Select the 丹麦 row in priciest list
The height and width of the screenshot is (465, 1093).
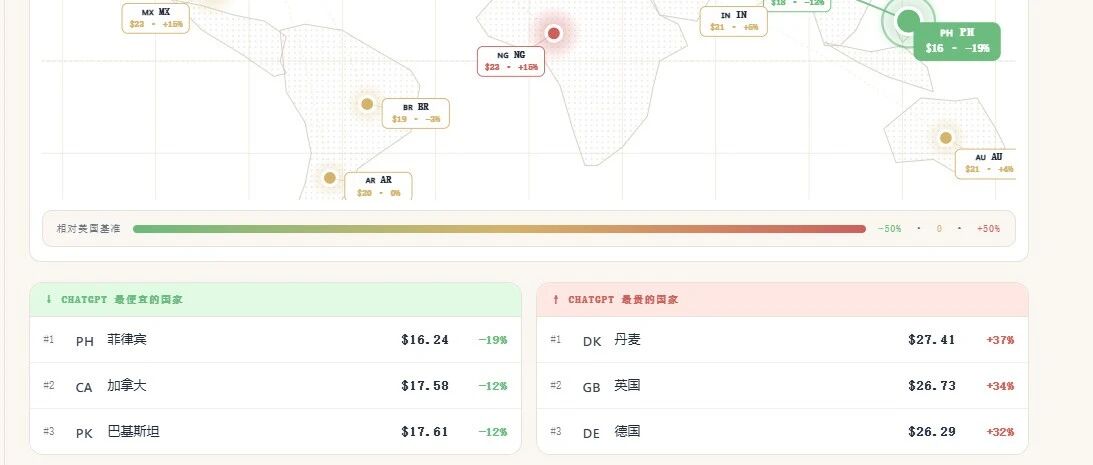[x=782, y=340]
